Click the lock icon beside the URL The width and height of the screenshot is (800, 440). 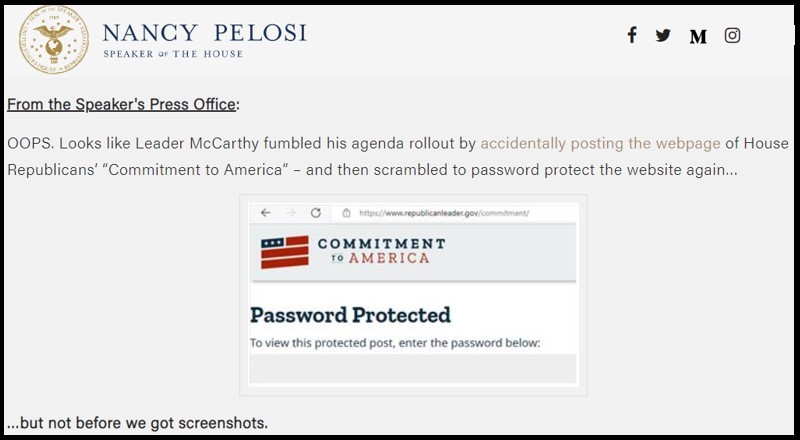[346, 213]
